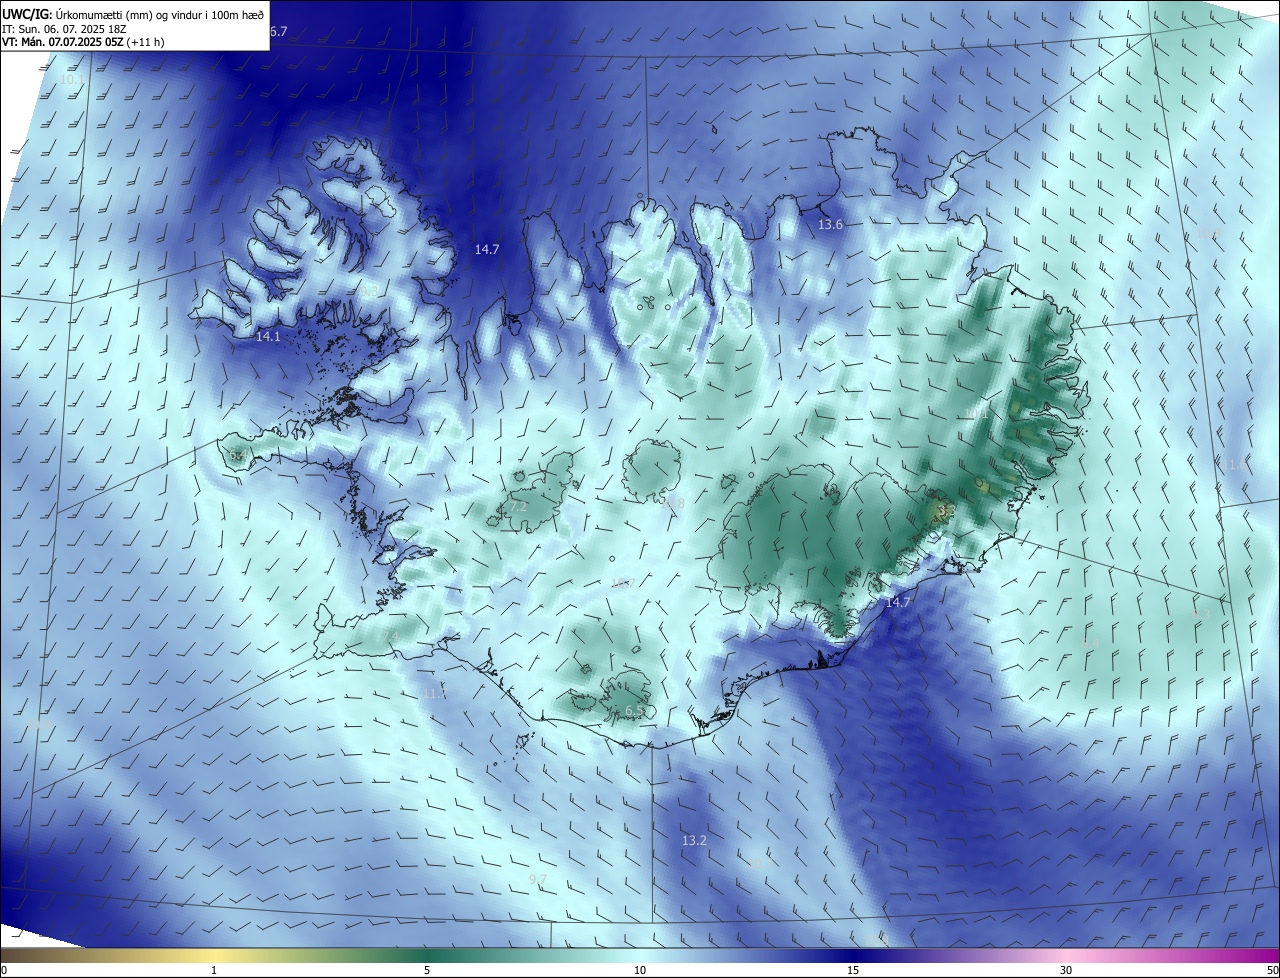1280x978 pixels.
Task: Click the 13.6 value on the northeast coast
Action: 830,225
